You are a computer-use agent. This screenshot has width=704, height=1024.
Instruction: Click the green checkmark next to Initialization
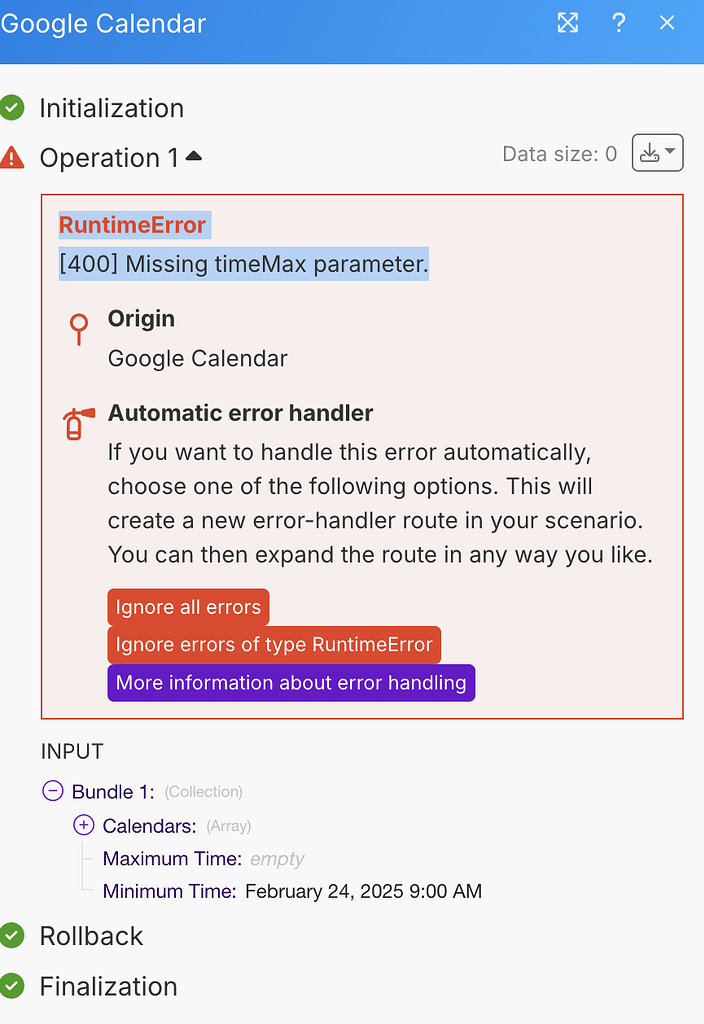[x=13, y=107]
